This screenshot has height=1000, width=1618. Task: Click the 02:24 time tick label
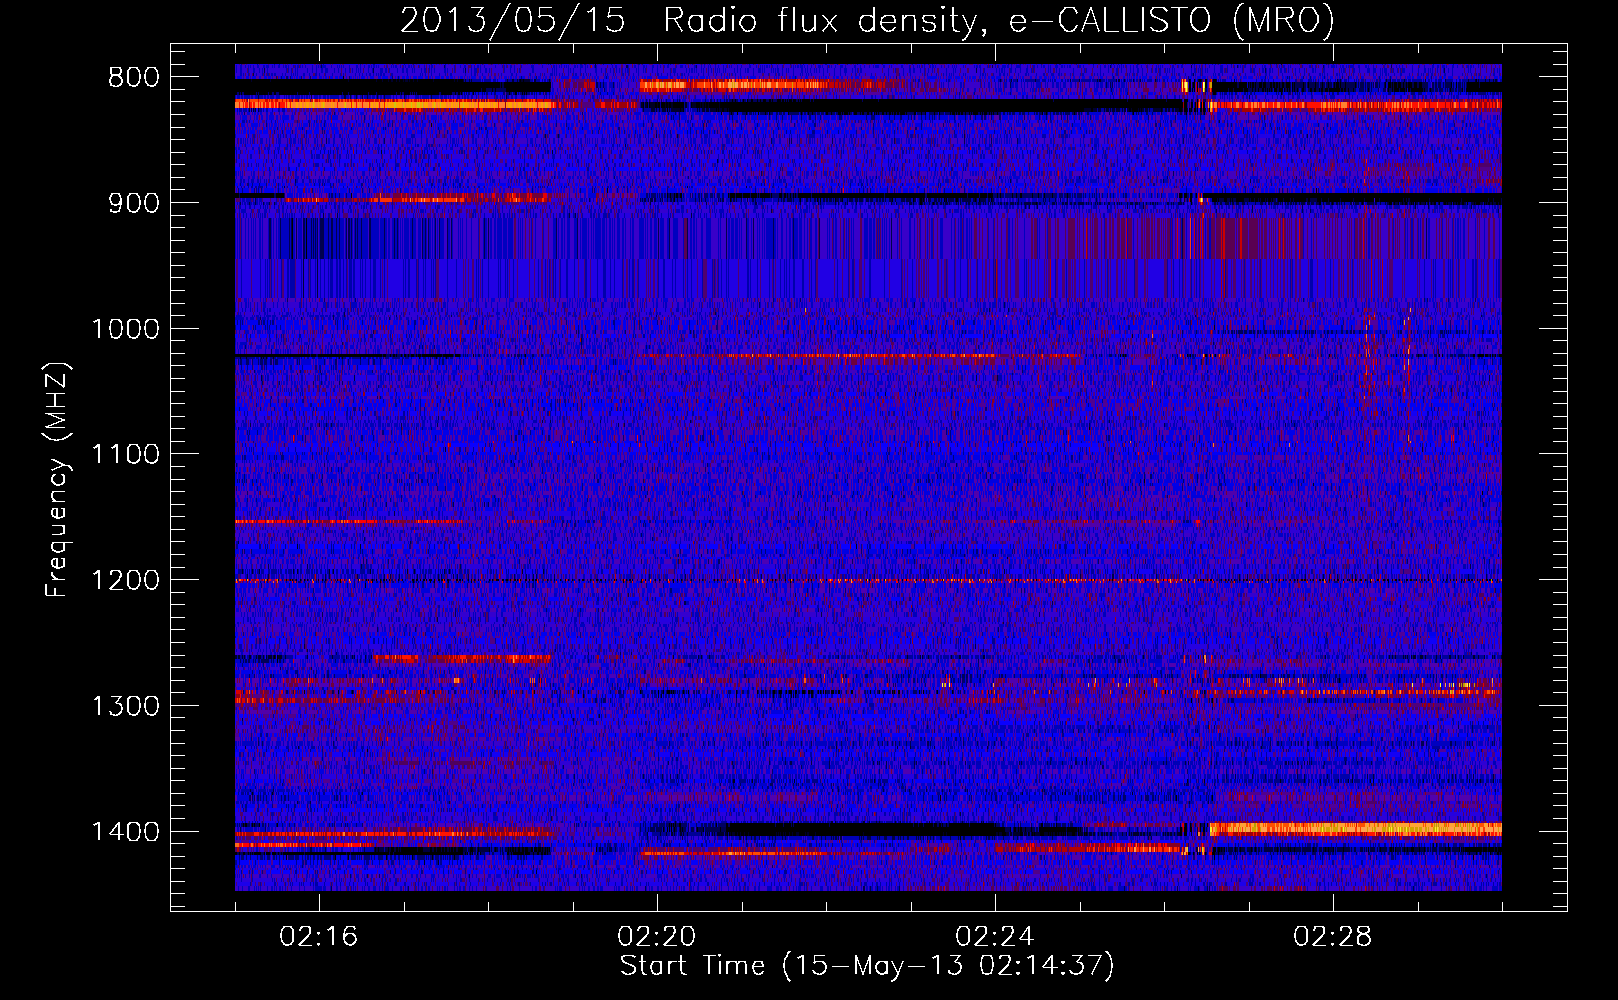tap(995, 937)
